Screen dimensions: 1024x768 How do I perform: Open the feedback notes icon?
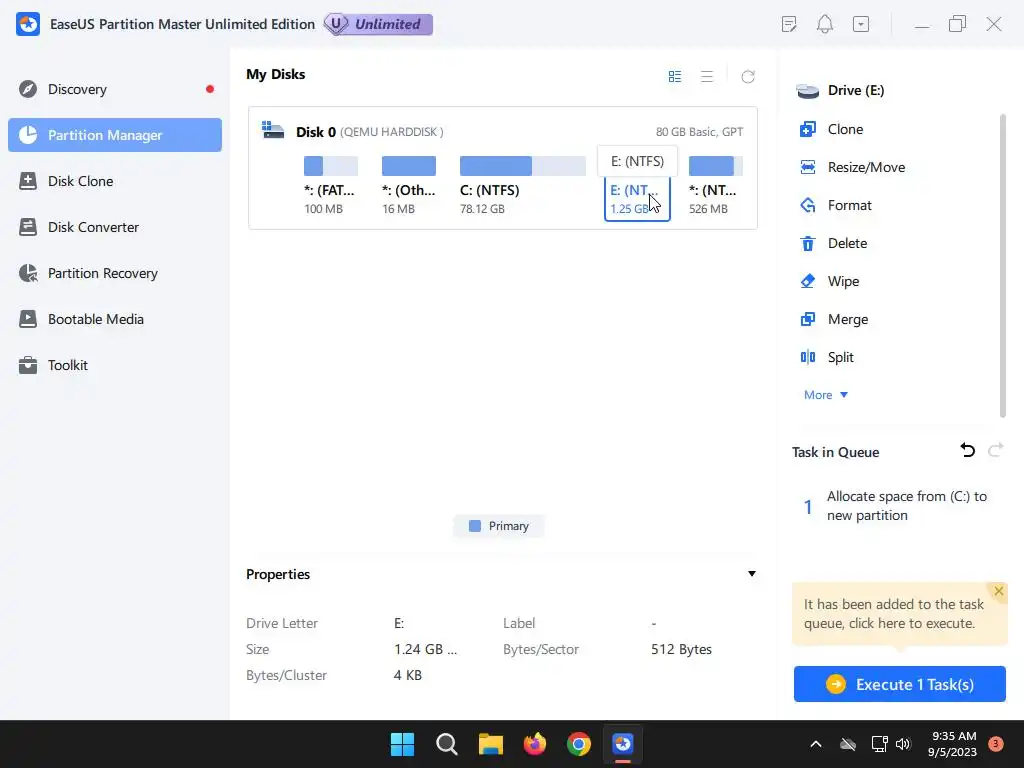pos(789,25)
